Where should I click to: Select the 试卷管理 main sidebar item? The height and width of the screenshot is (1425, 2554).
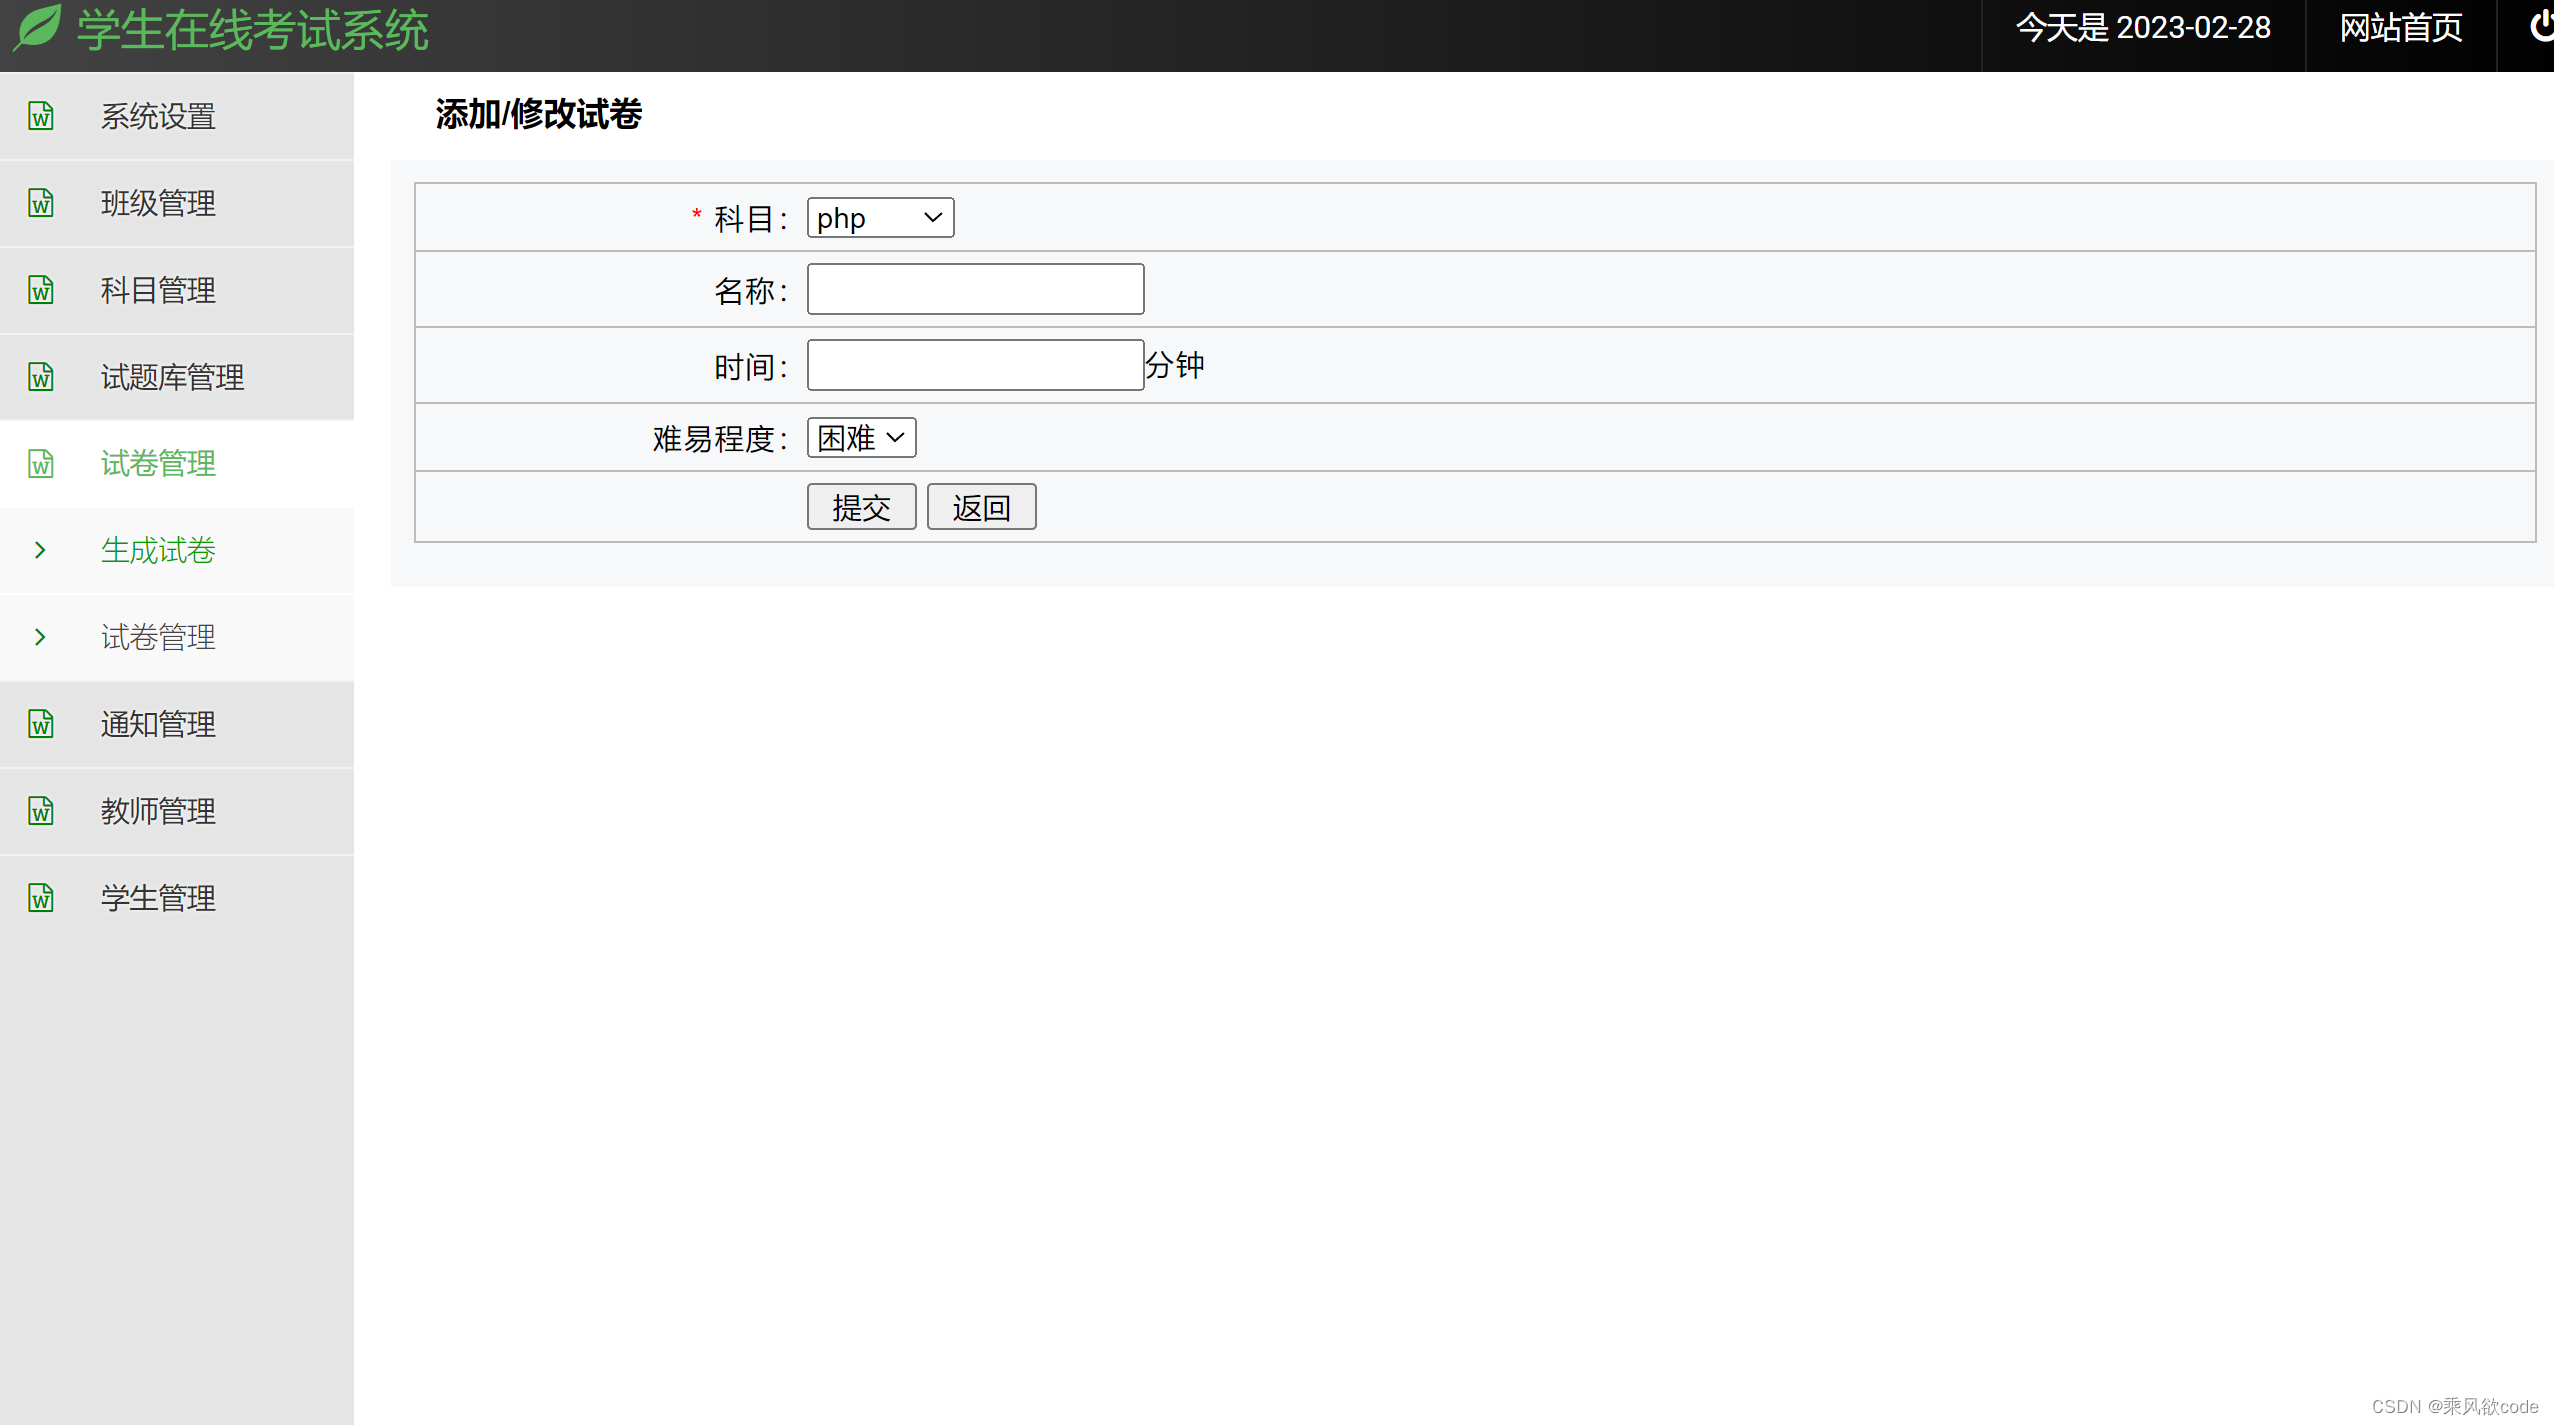click(x=158, y=464)
